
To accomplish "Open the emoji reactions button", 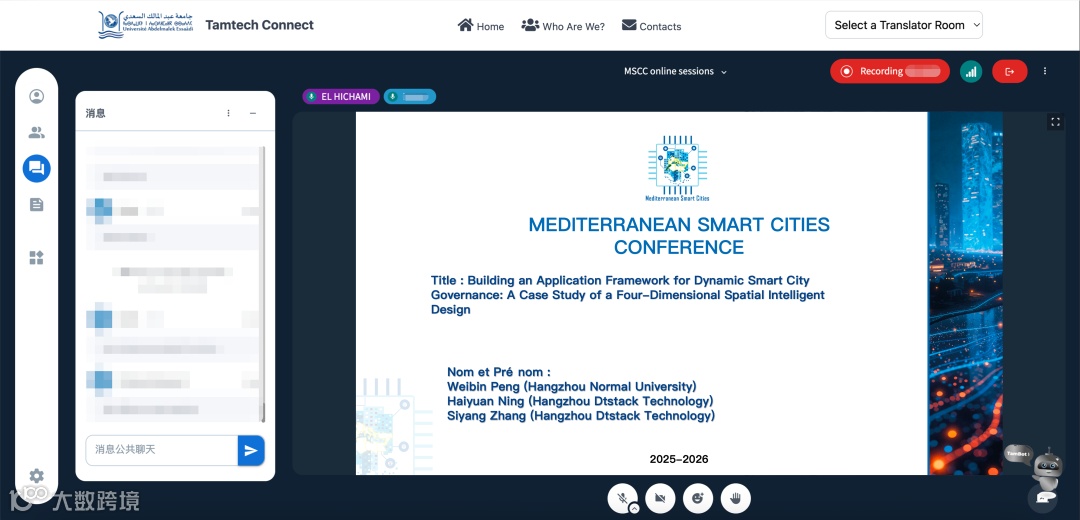I will [698, 498].
